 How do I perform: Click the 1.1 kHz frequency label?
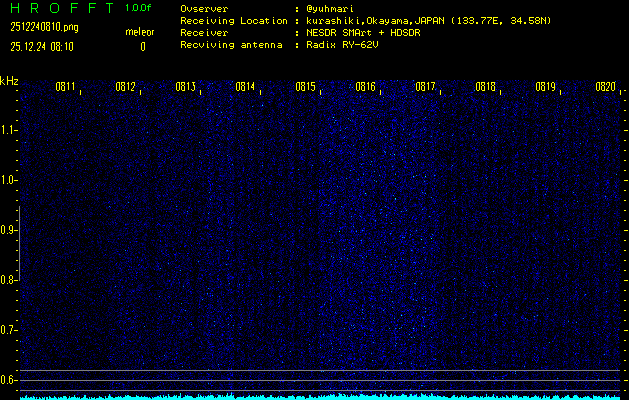[9, 130]
